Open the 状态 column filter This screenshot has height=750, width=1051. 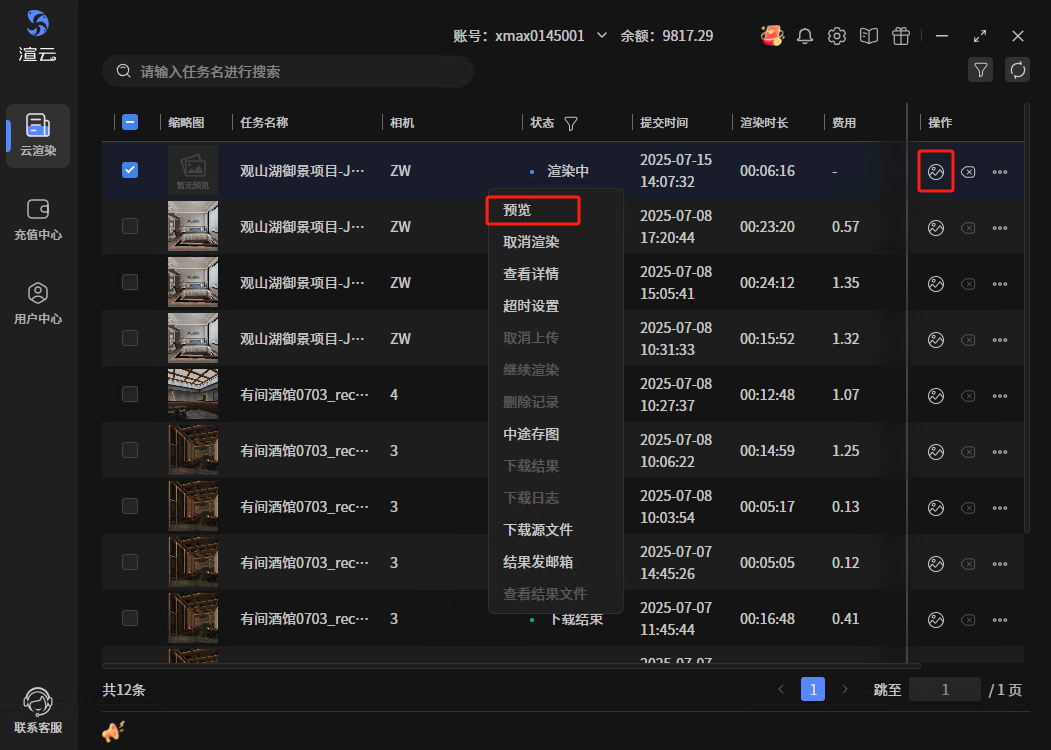click(571, 123)
